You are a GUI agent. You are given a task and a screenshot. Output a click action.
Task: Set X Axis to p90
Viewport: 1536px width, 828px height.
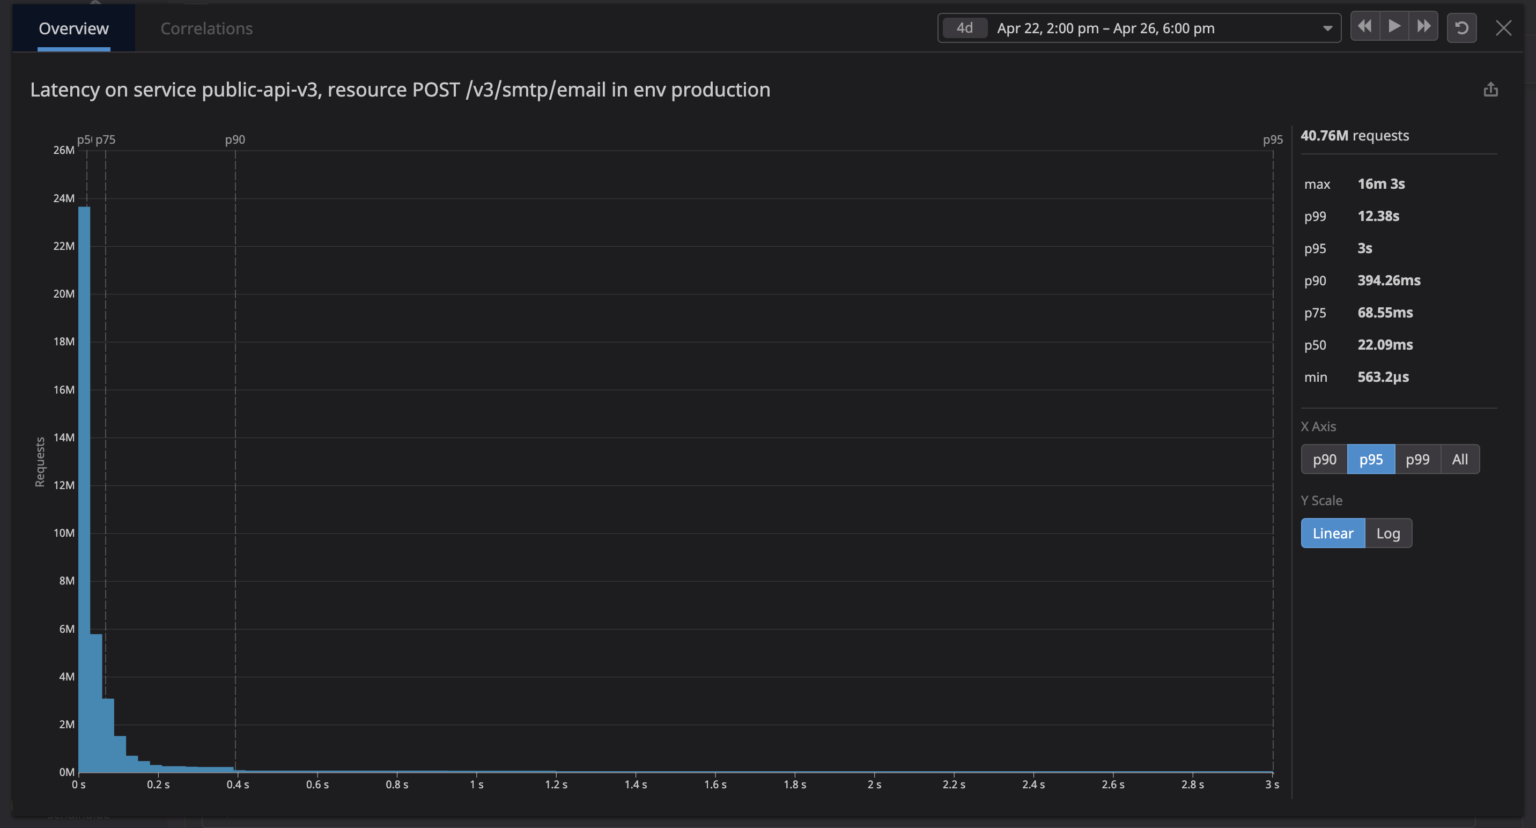point(1324,459)
